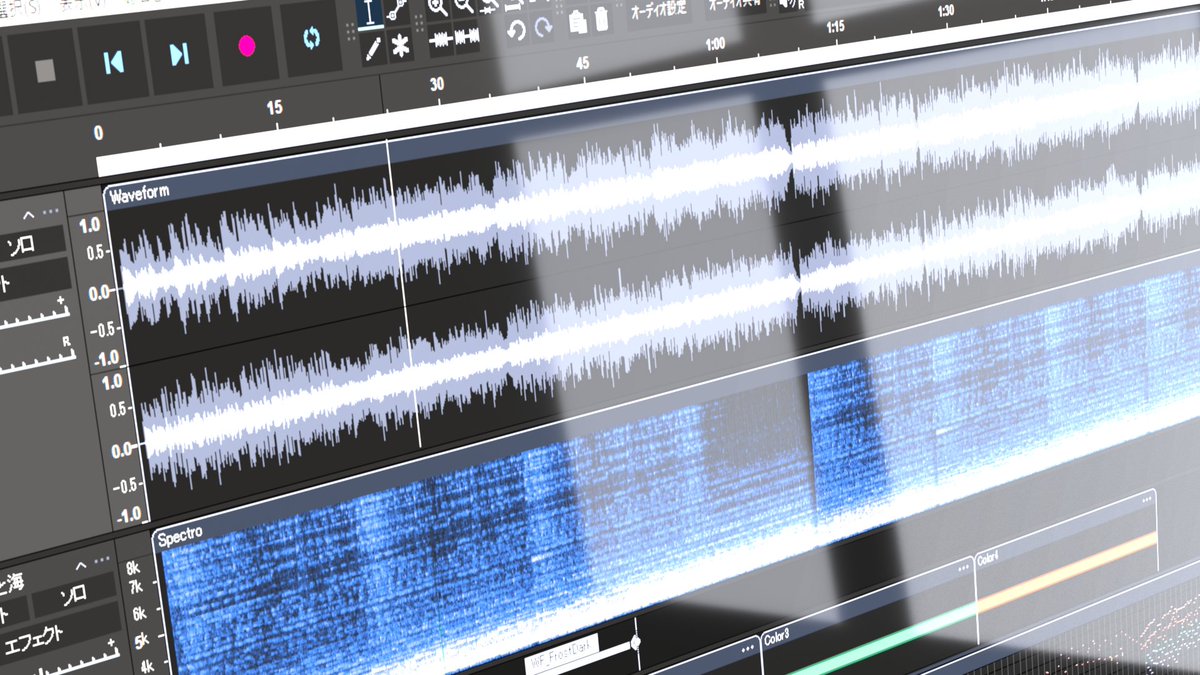Select the WF_FrostDark label
1200x675 pixels.
pyautogui.click(x=560, y=653)
